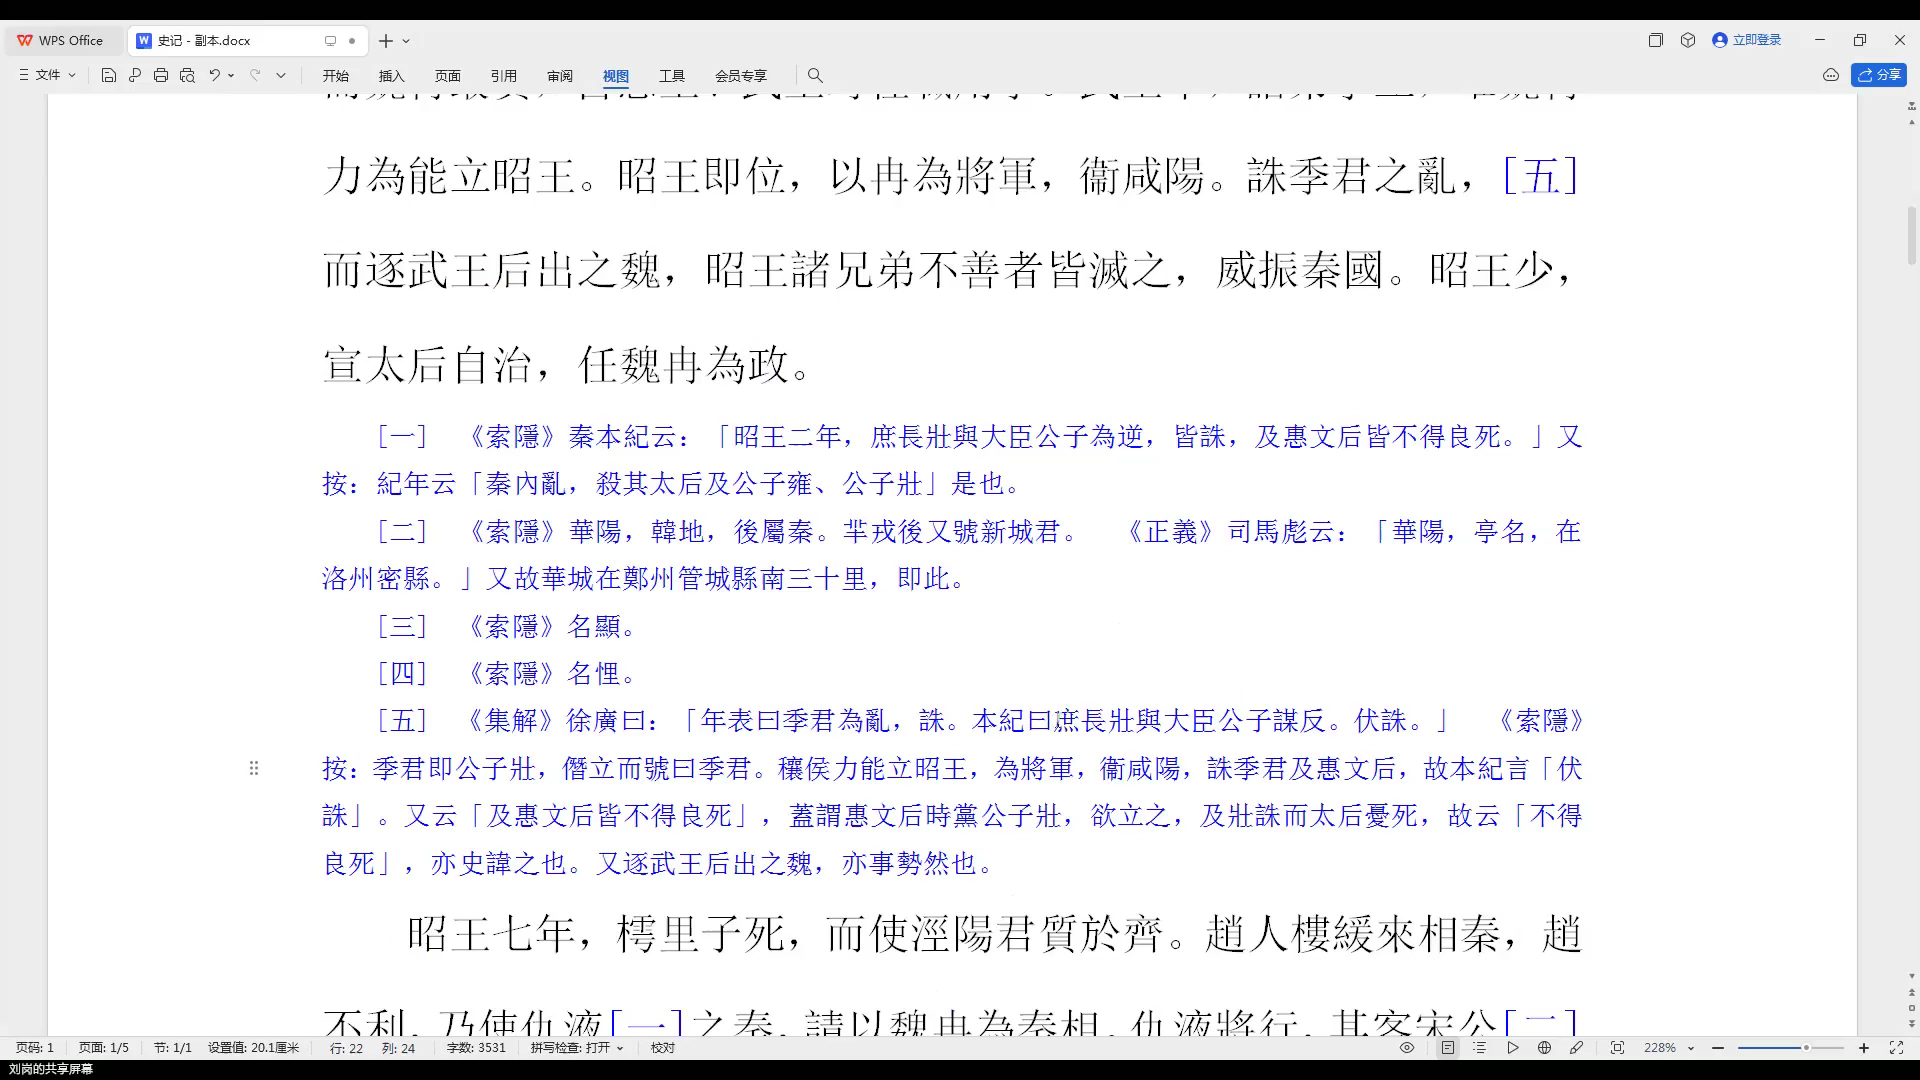Screen dimensions: 1920x1080
Task: Expand the new tab dropdown arrow
Action: click(x=406, y=41)
